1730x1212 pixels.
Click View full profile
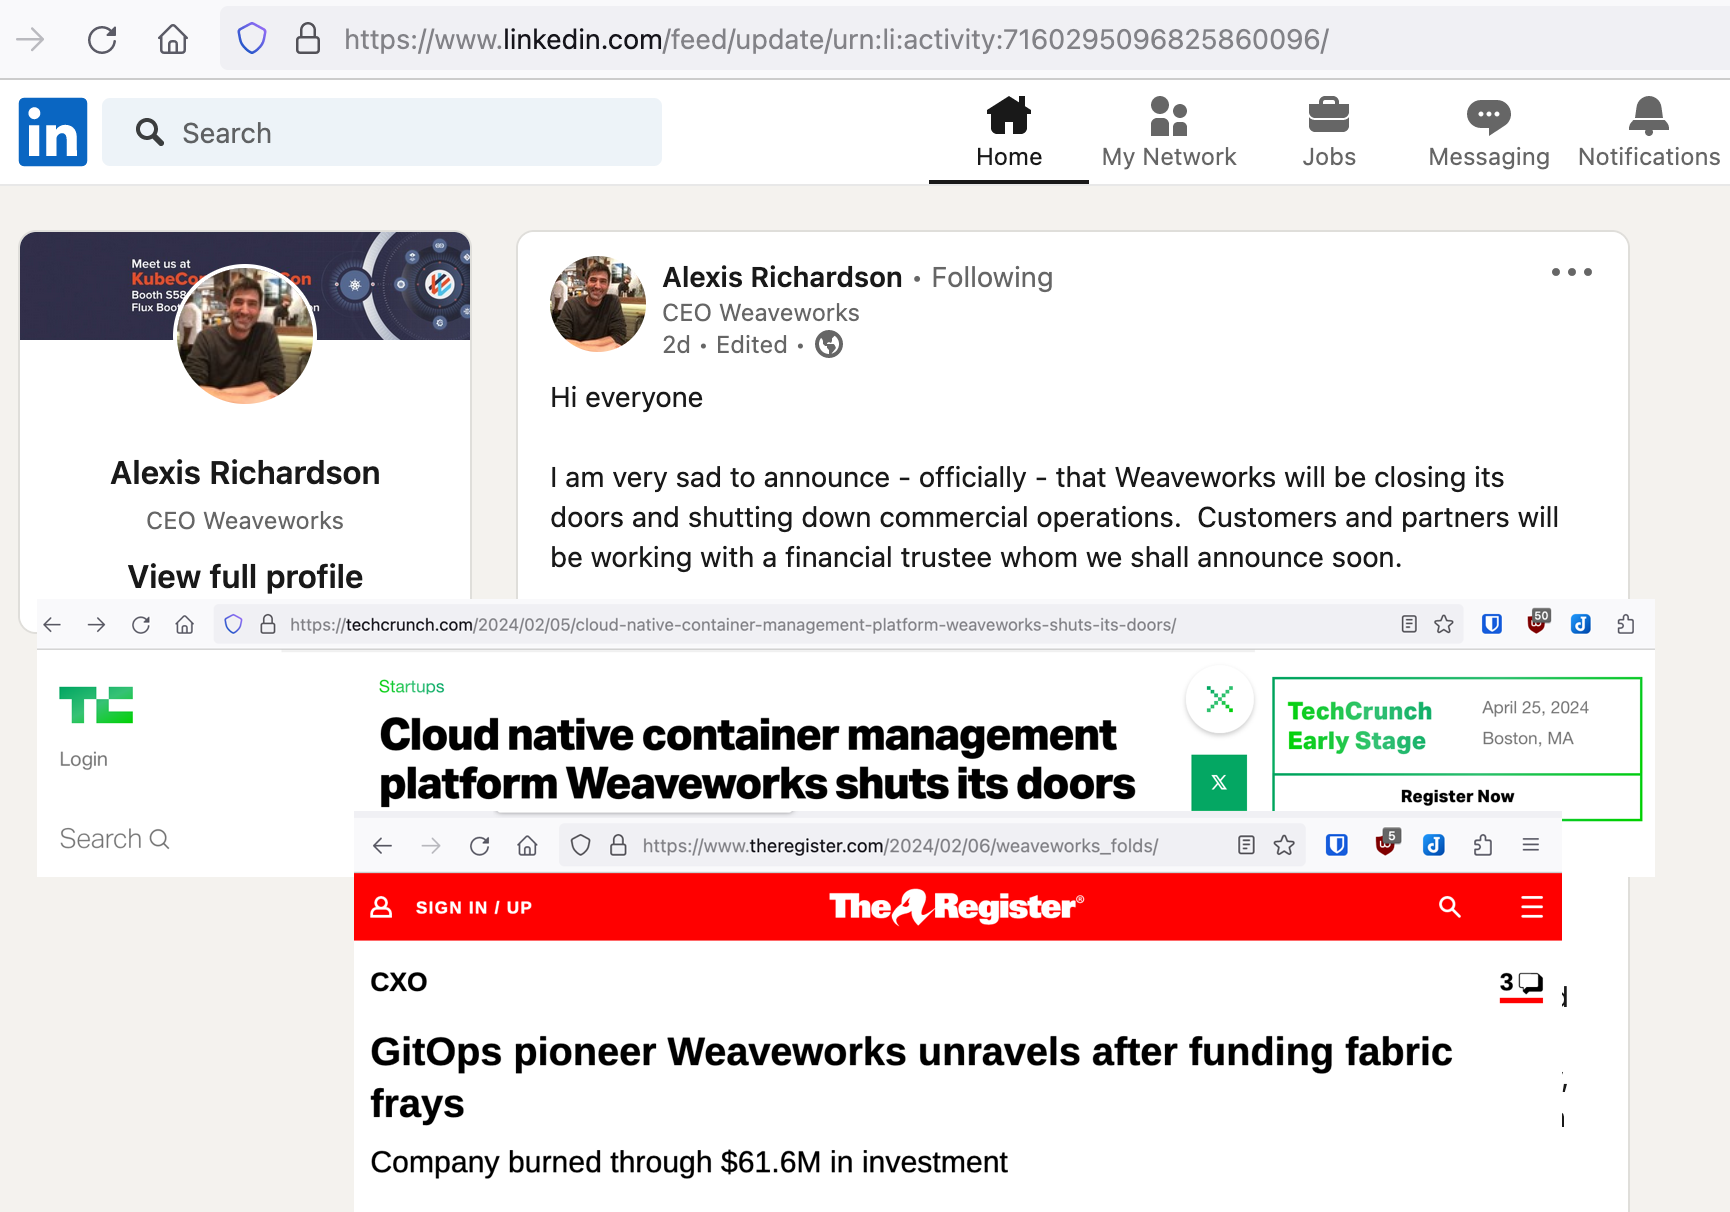click(x=245, y=577)
